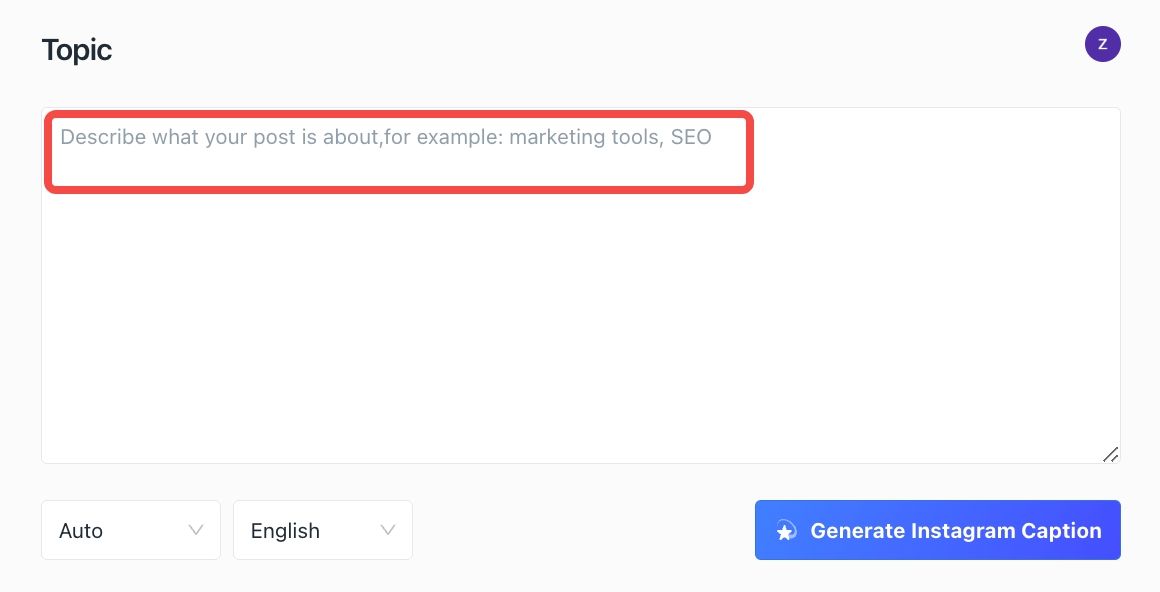Click the chevron arrow beside Auto
The height and width of the screenshot is (592, 1160).
pos(195,530)
